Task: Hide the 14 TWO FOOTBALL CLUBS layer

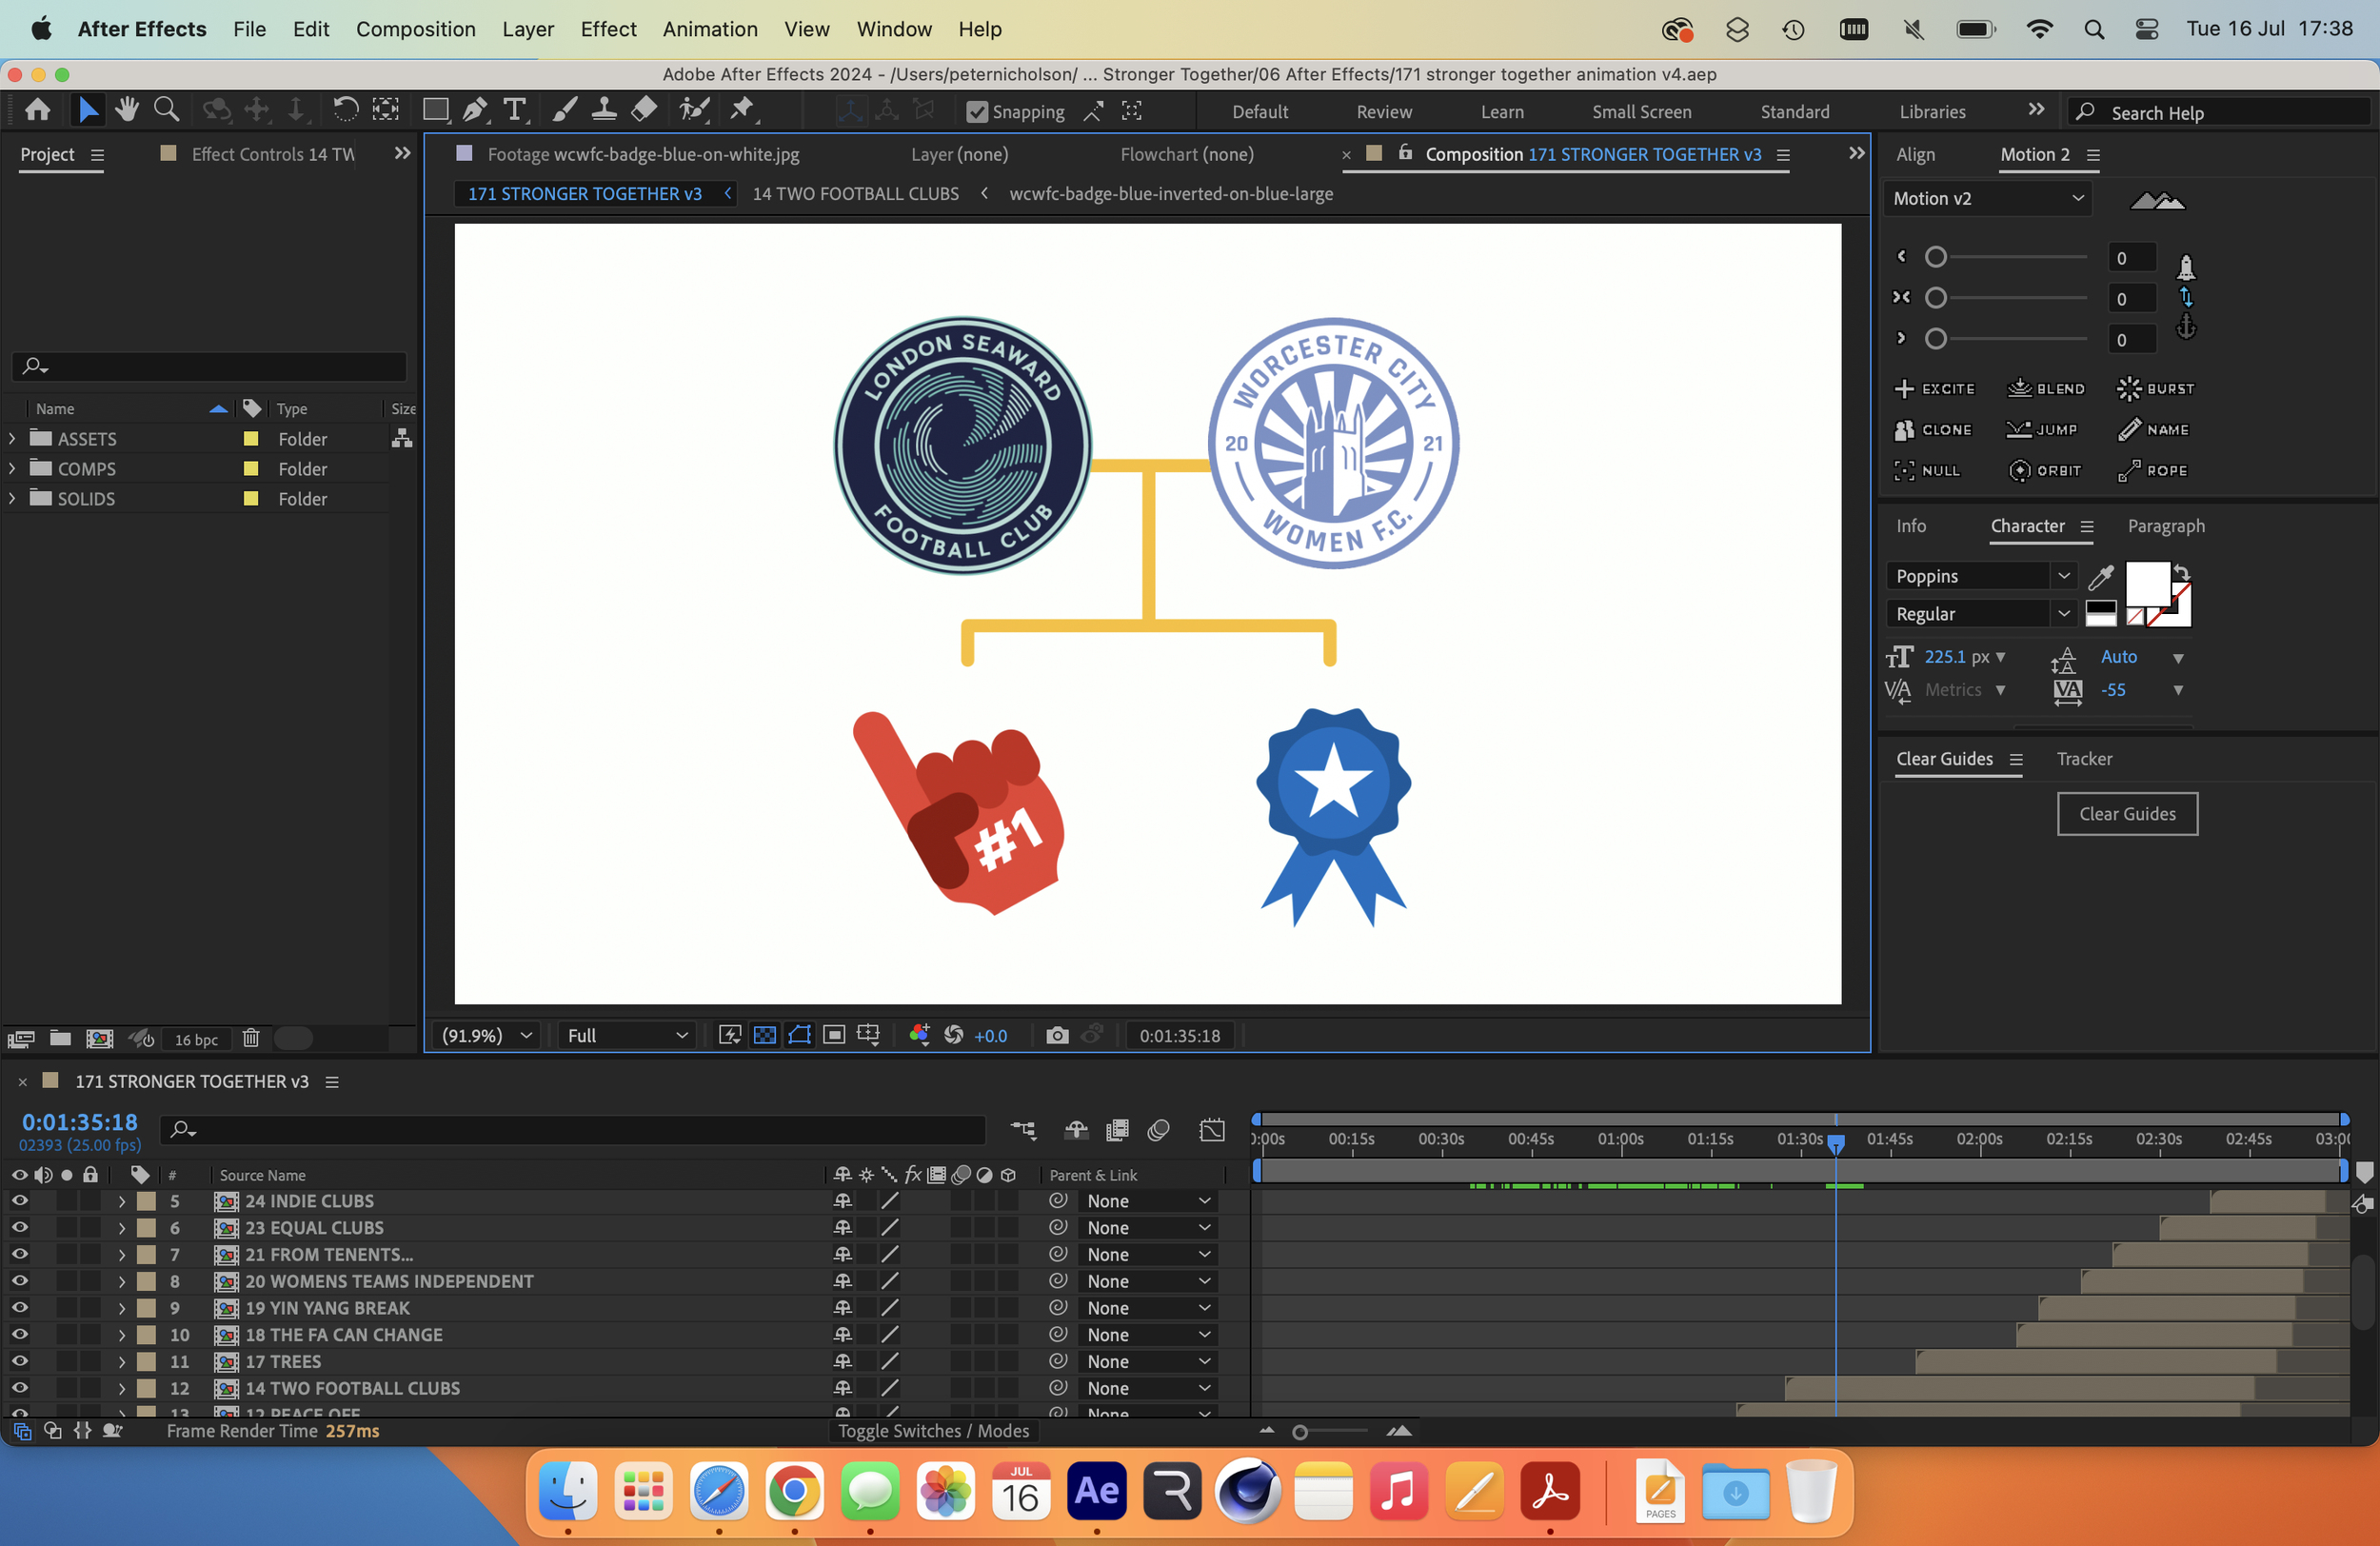Action: click(19, 1388)
